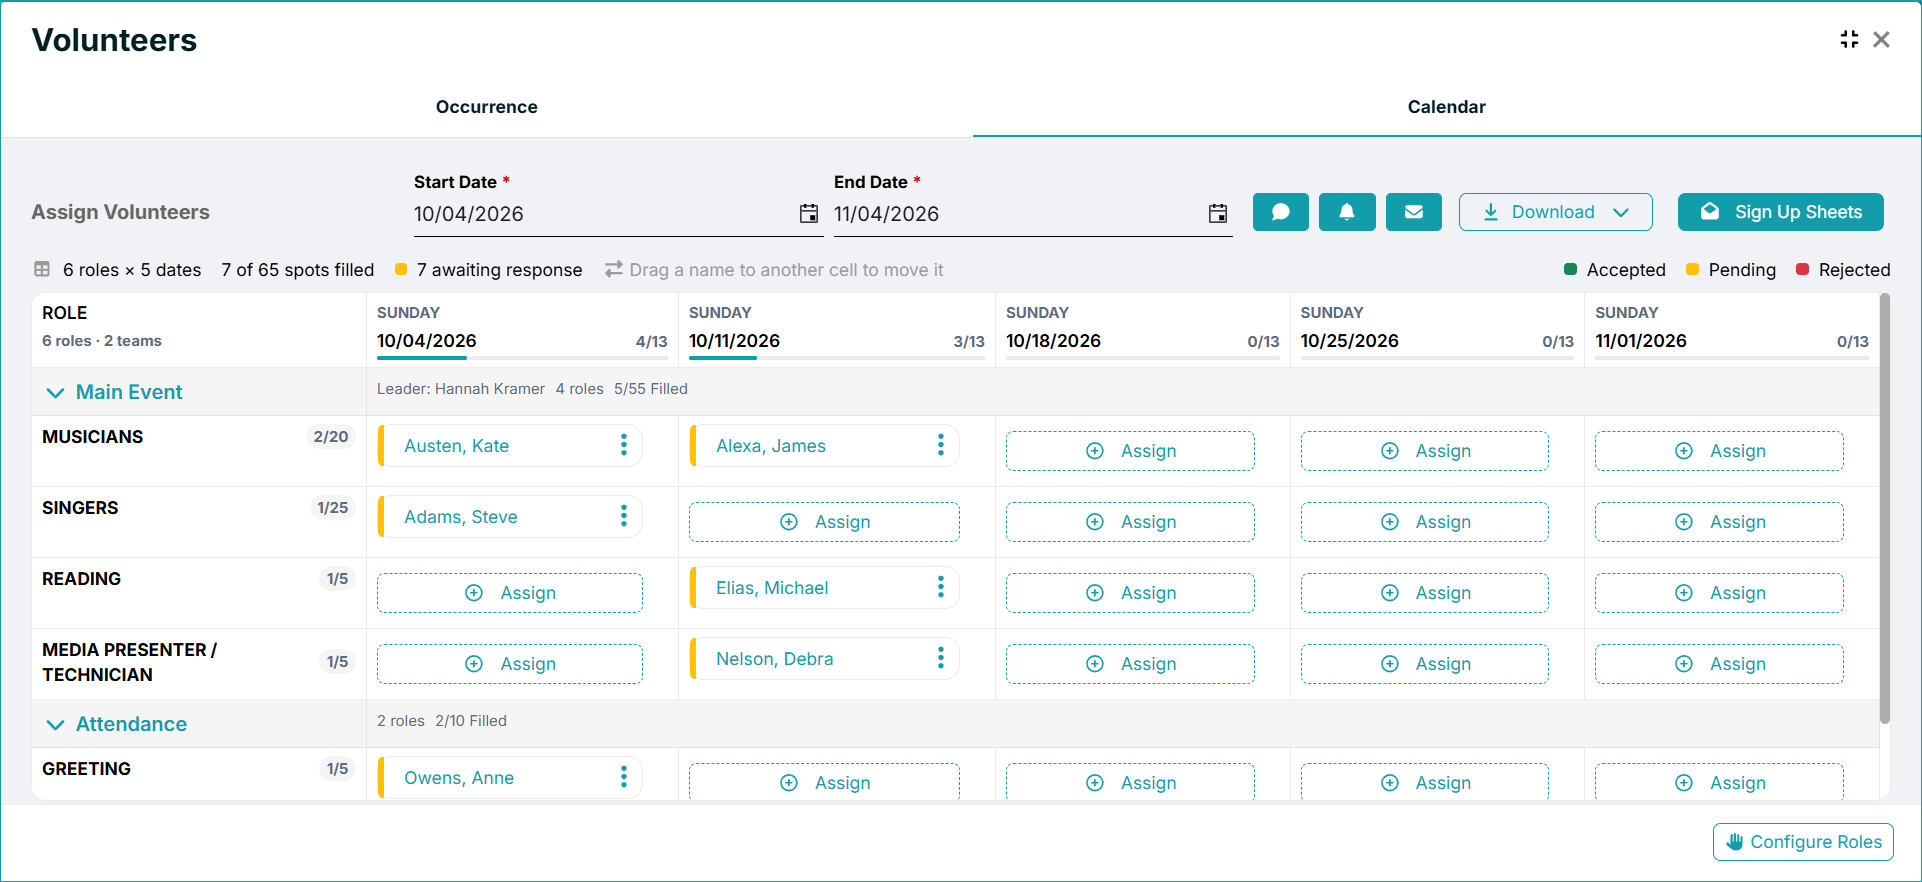The height and width of the screenshot is (882, 1922).
Task: Click the swap arrows icon beside drag hint
Action: point(614,269)
